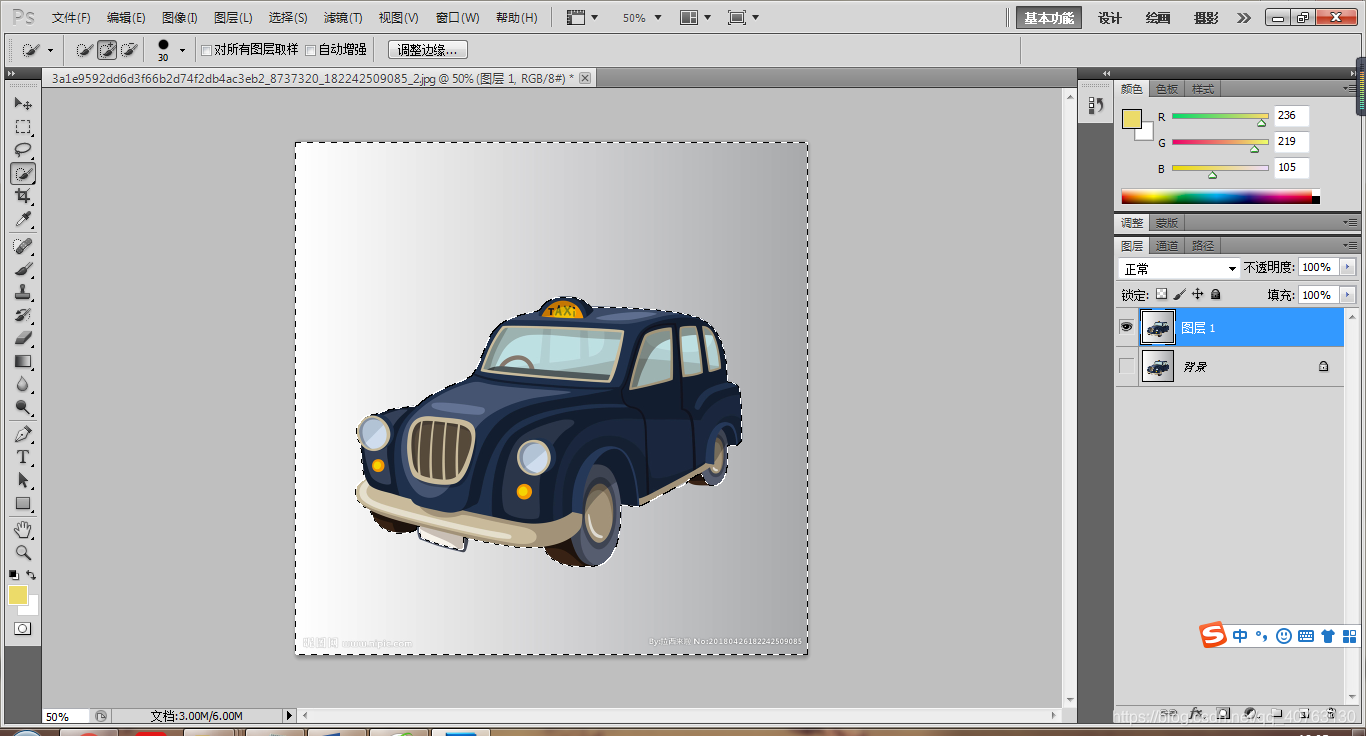The width and height of the screenshot is (1366, 736).
Task: Open the 文件(F) menu
Action: pos(71,18)
